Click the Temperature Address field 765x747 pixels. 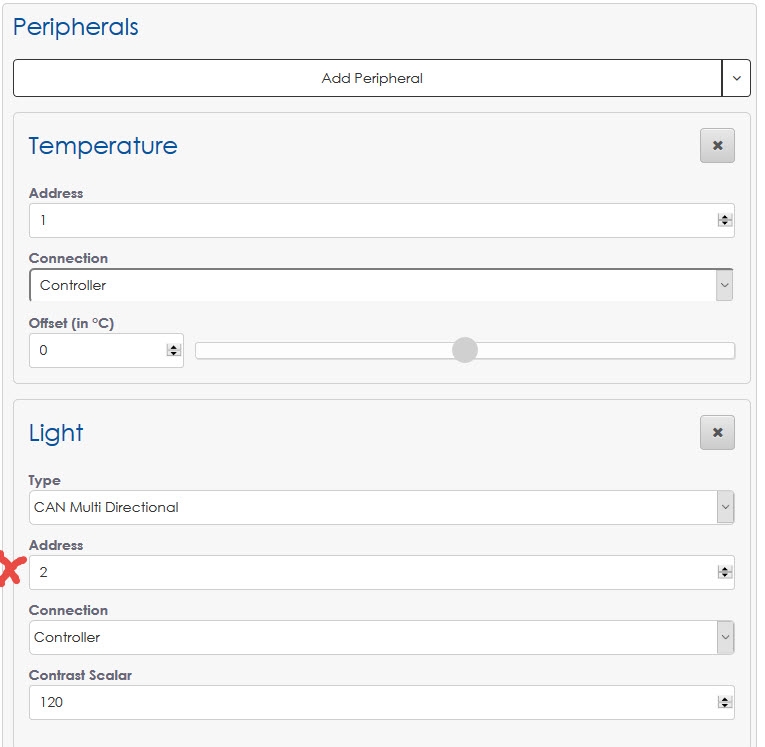pyautogui.click(x=370, y=220)
